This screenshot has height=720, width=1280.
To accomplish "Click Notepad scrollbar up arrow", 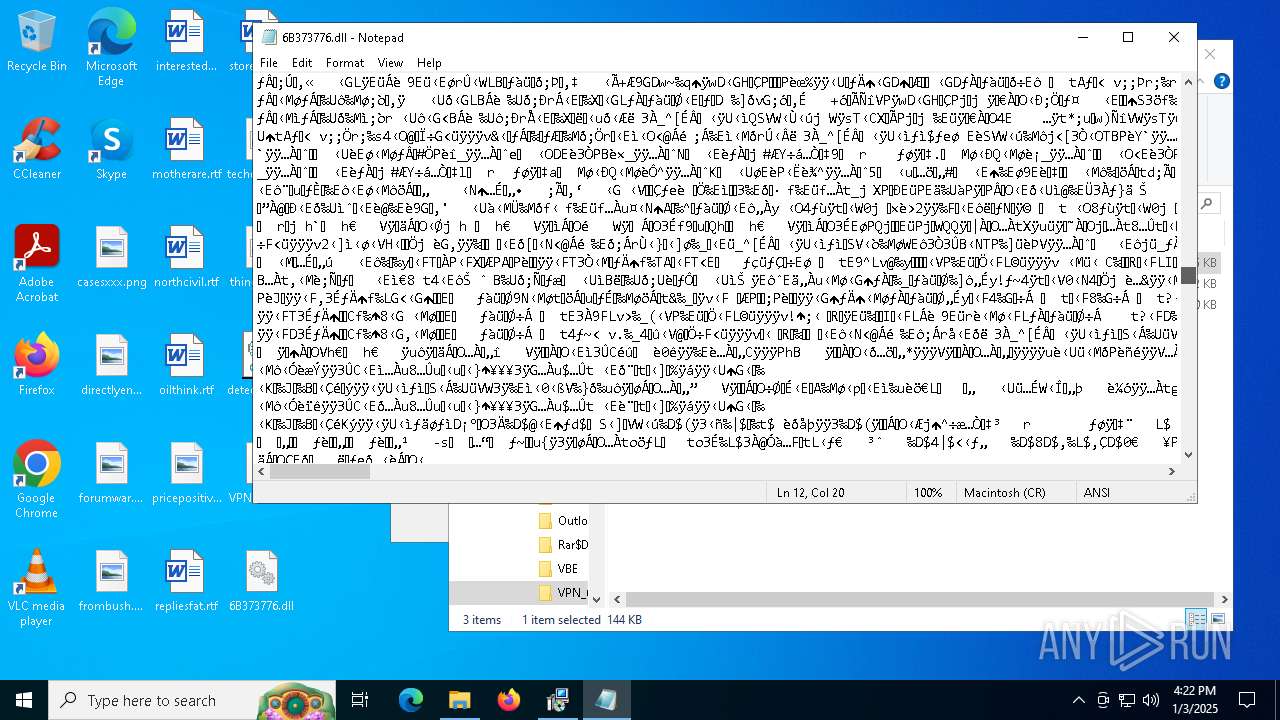I will pos(1188,81).
